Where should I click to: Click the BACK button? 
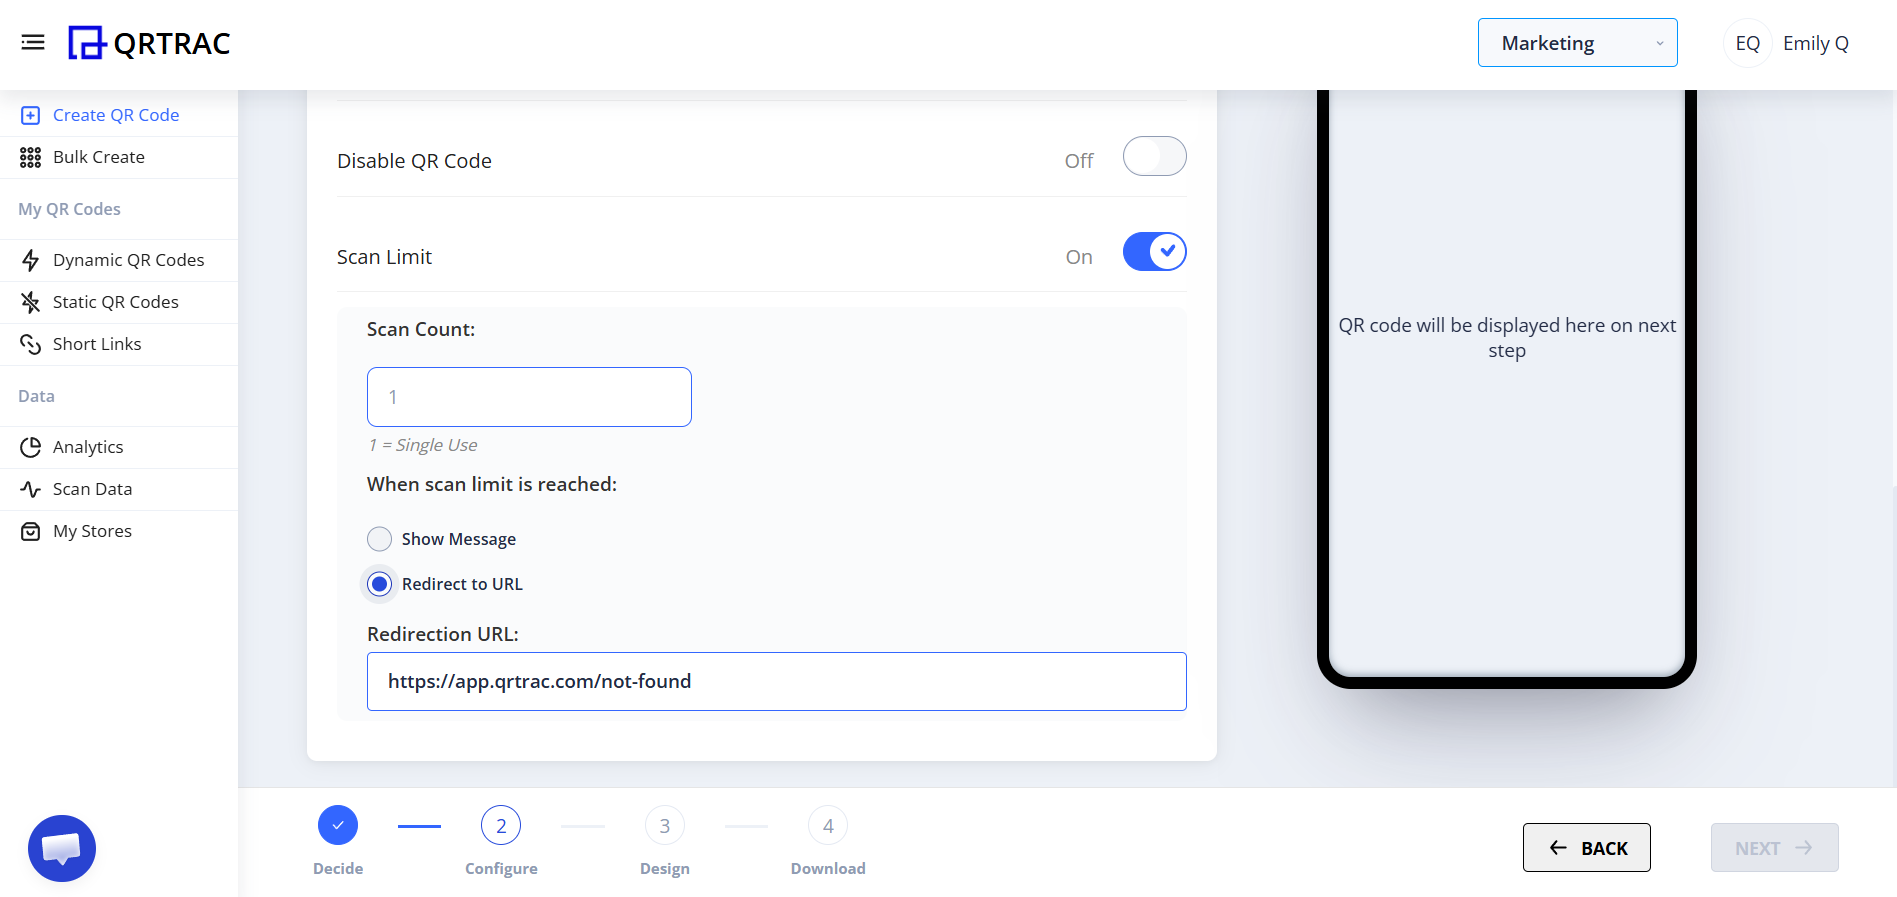(x=1586, y=847)
